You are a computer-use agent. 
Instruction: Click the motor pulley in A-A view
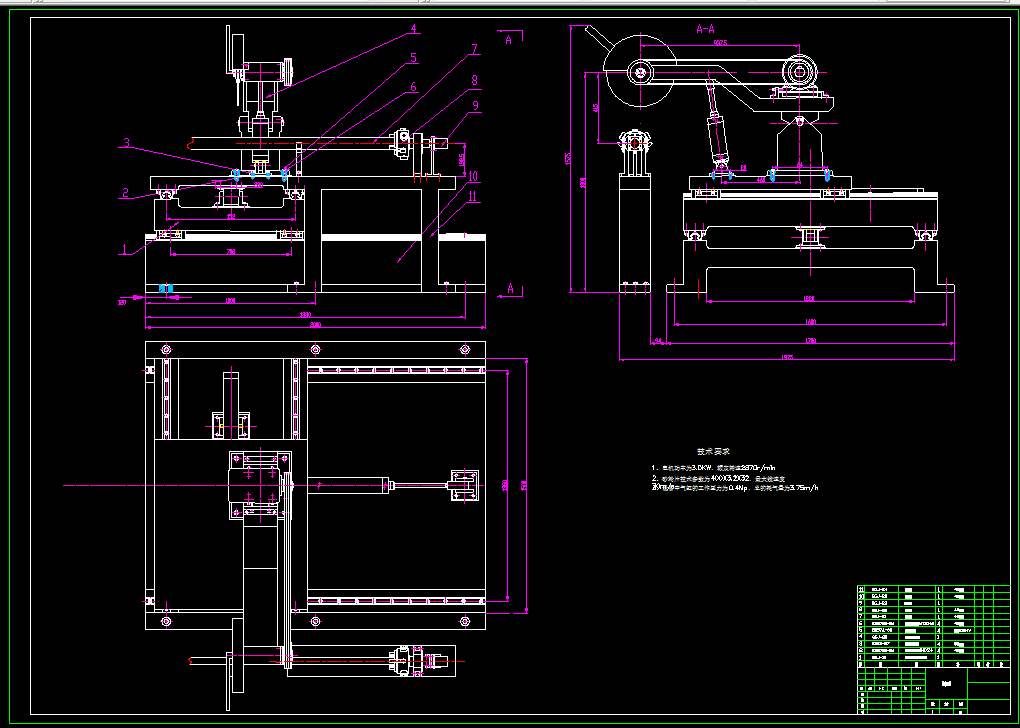point(799,72)
